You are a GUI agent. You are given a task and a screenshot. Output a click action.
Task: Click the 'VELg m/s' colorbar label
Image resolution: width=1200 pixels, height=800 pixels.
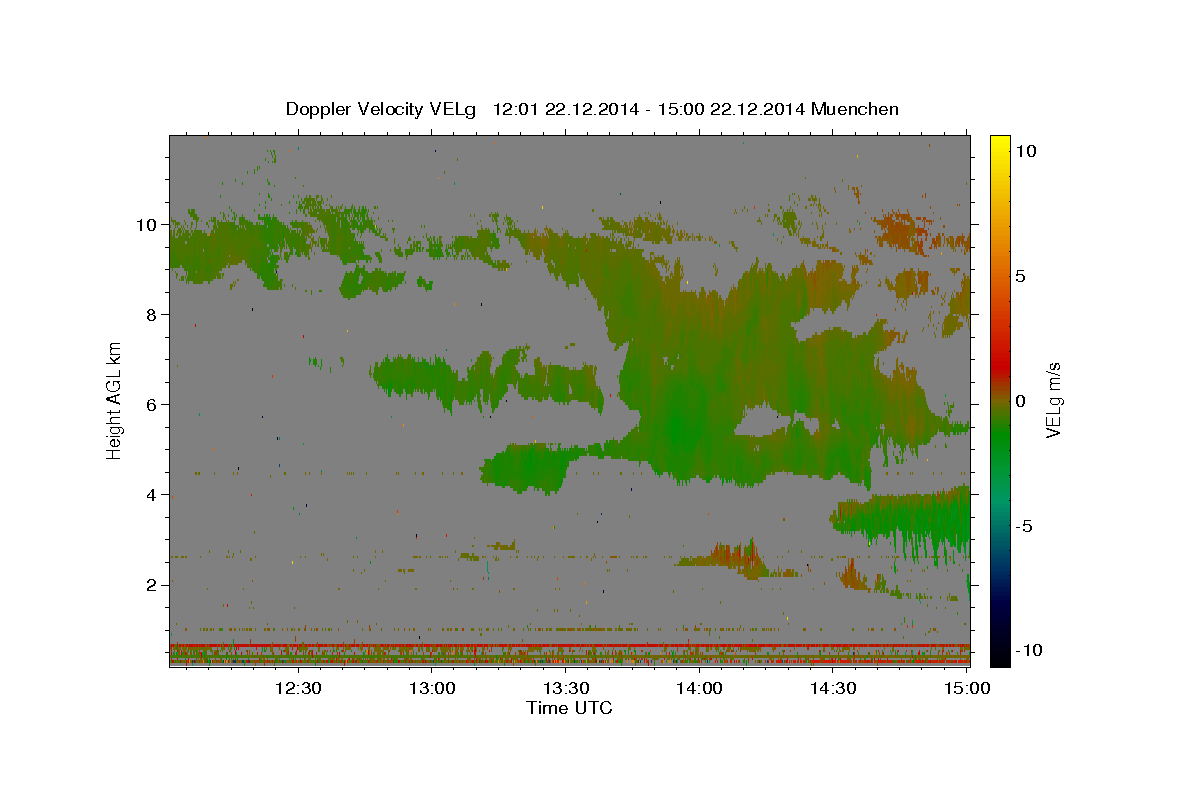tap(1053, 400)
